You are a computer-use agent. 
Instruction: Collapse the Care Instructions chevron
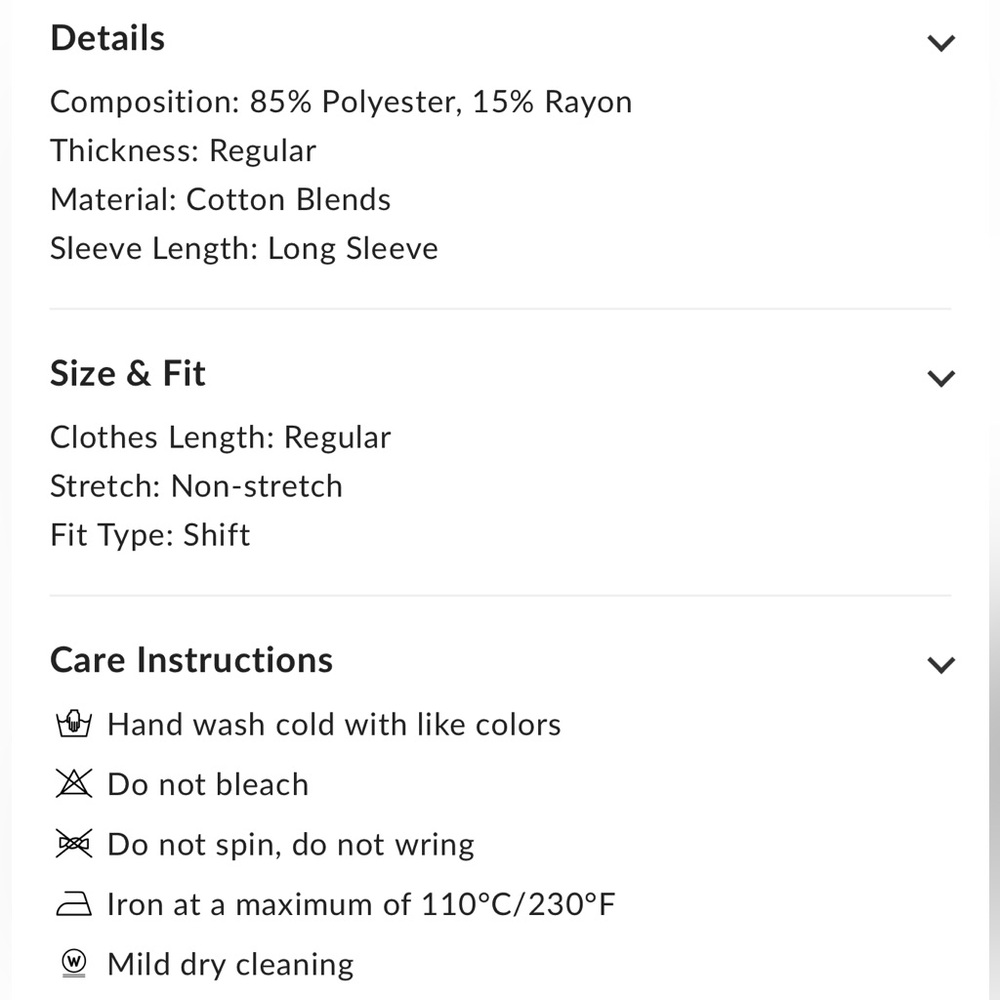click(941, 665)
